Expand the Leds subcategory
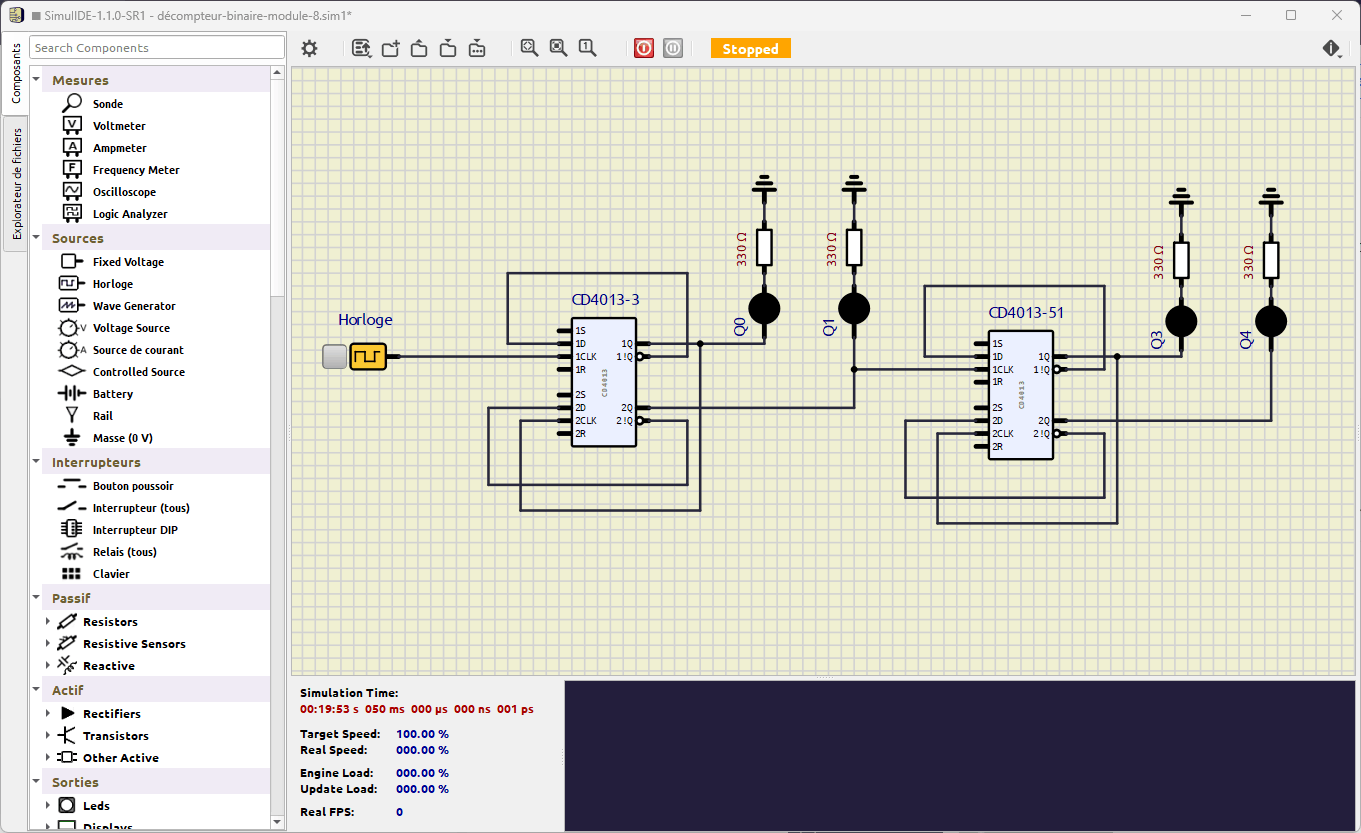Screen dimensions: 1361x833 tap(47, 806)
